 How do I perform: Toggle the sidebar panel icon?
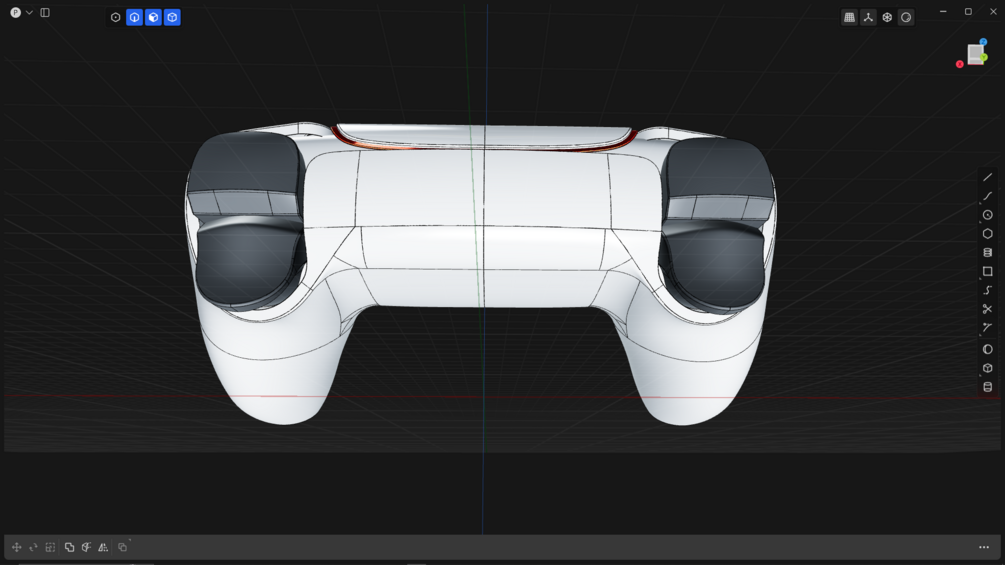pos(45,12)
